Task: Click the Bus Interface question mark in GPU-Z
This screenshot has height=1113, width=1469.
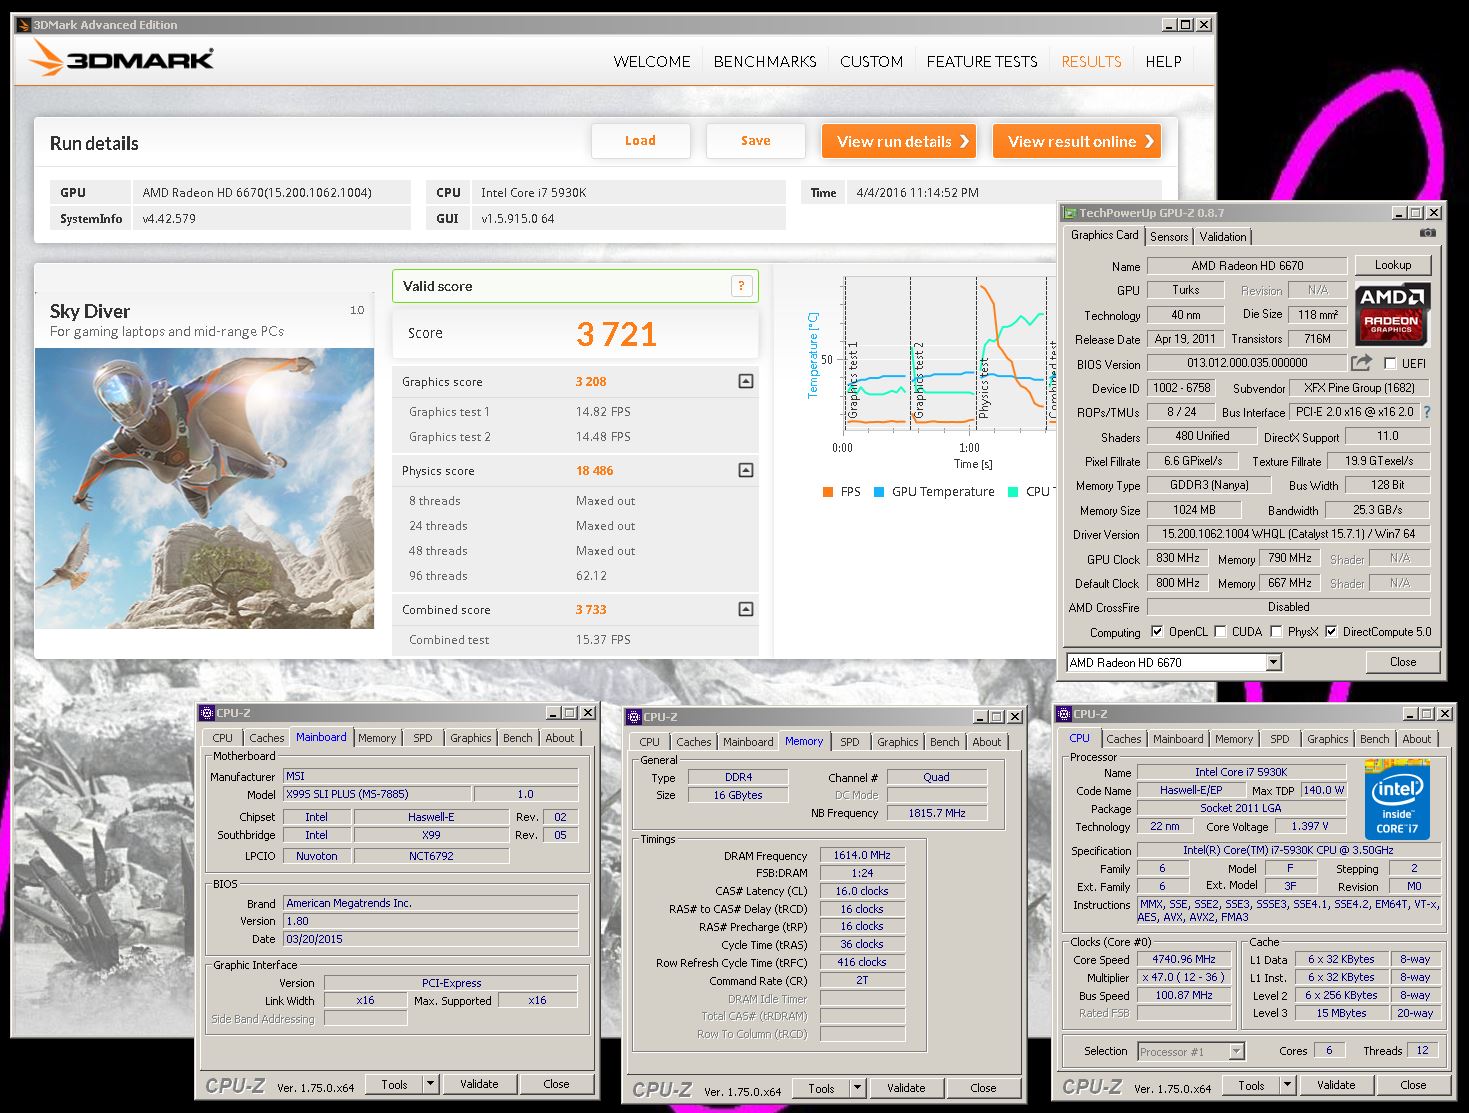Action: [x=1427, y=412]
